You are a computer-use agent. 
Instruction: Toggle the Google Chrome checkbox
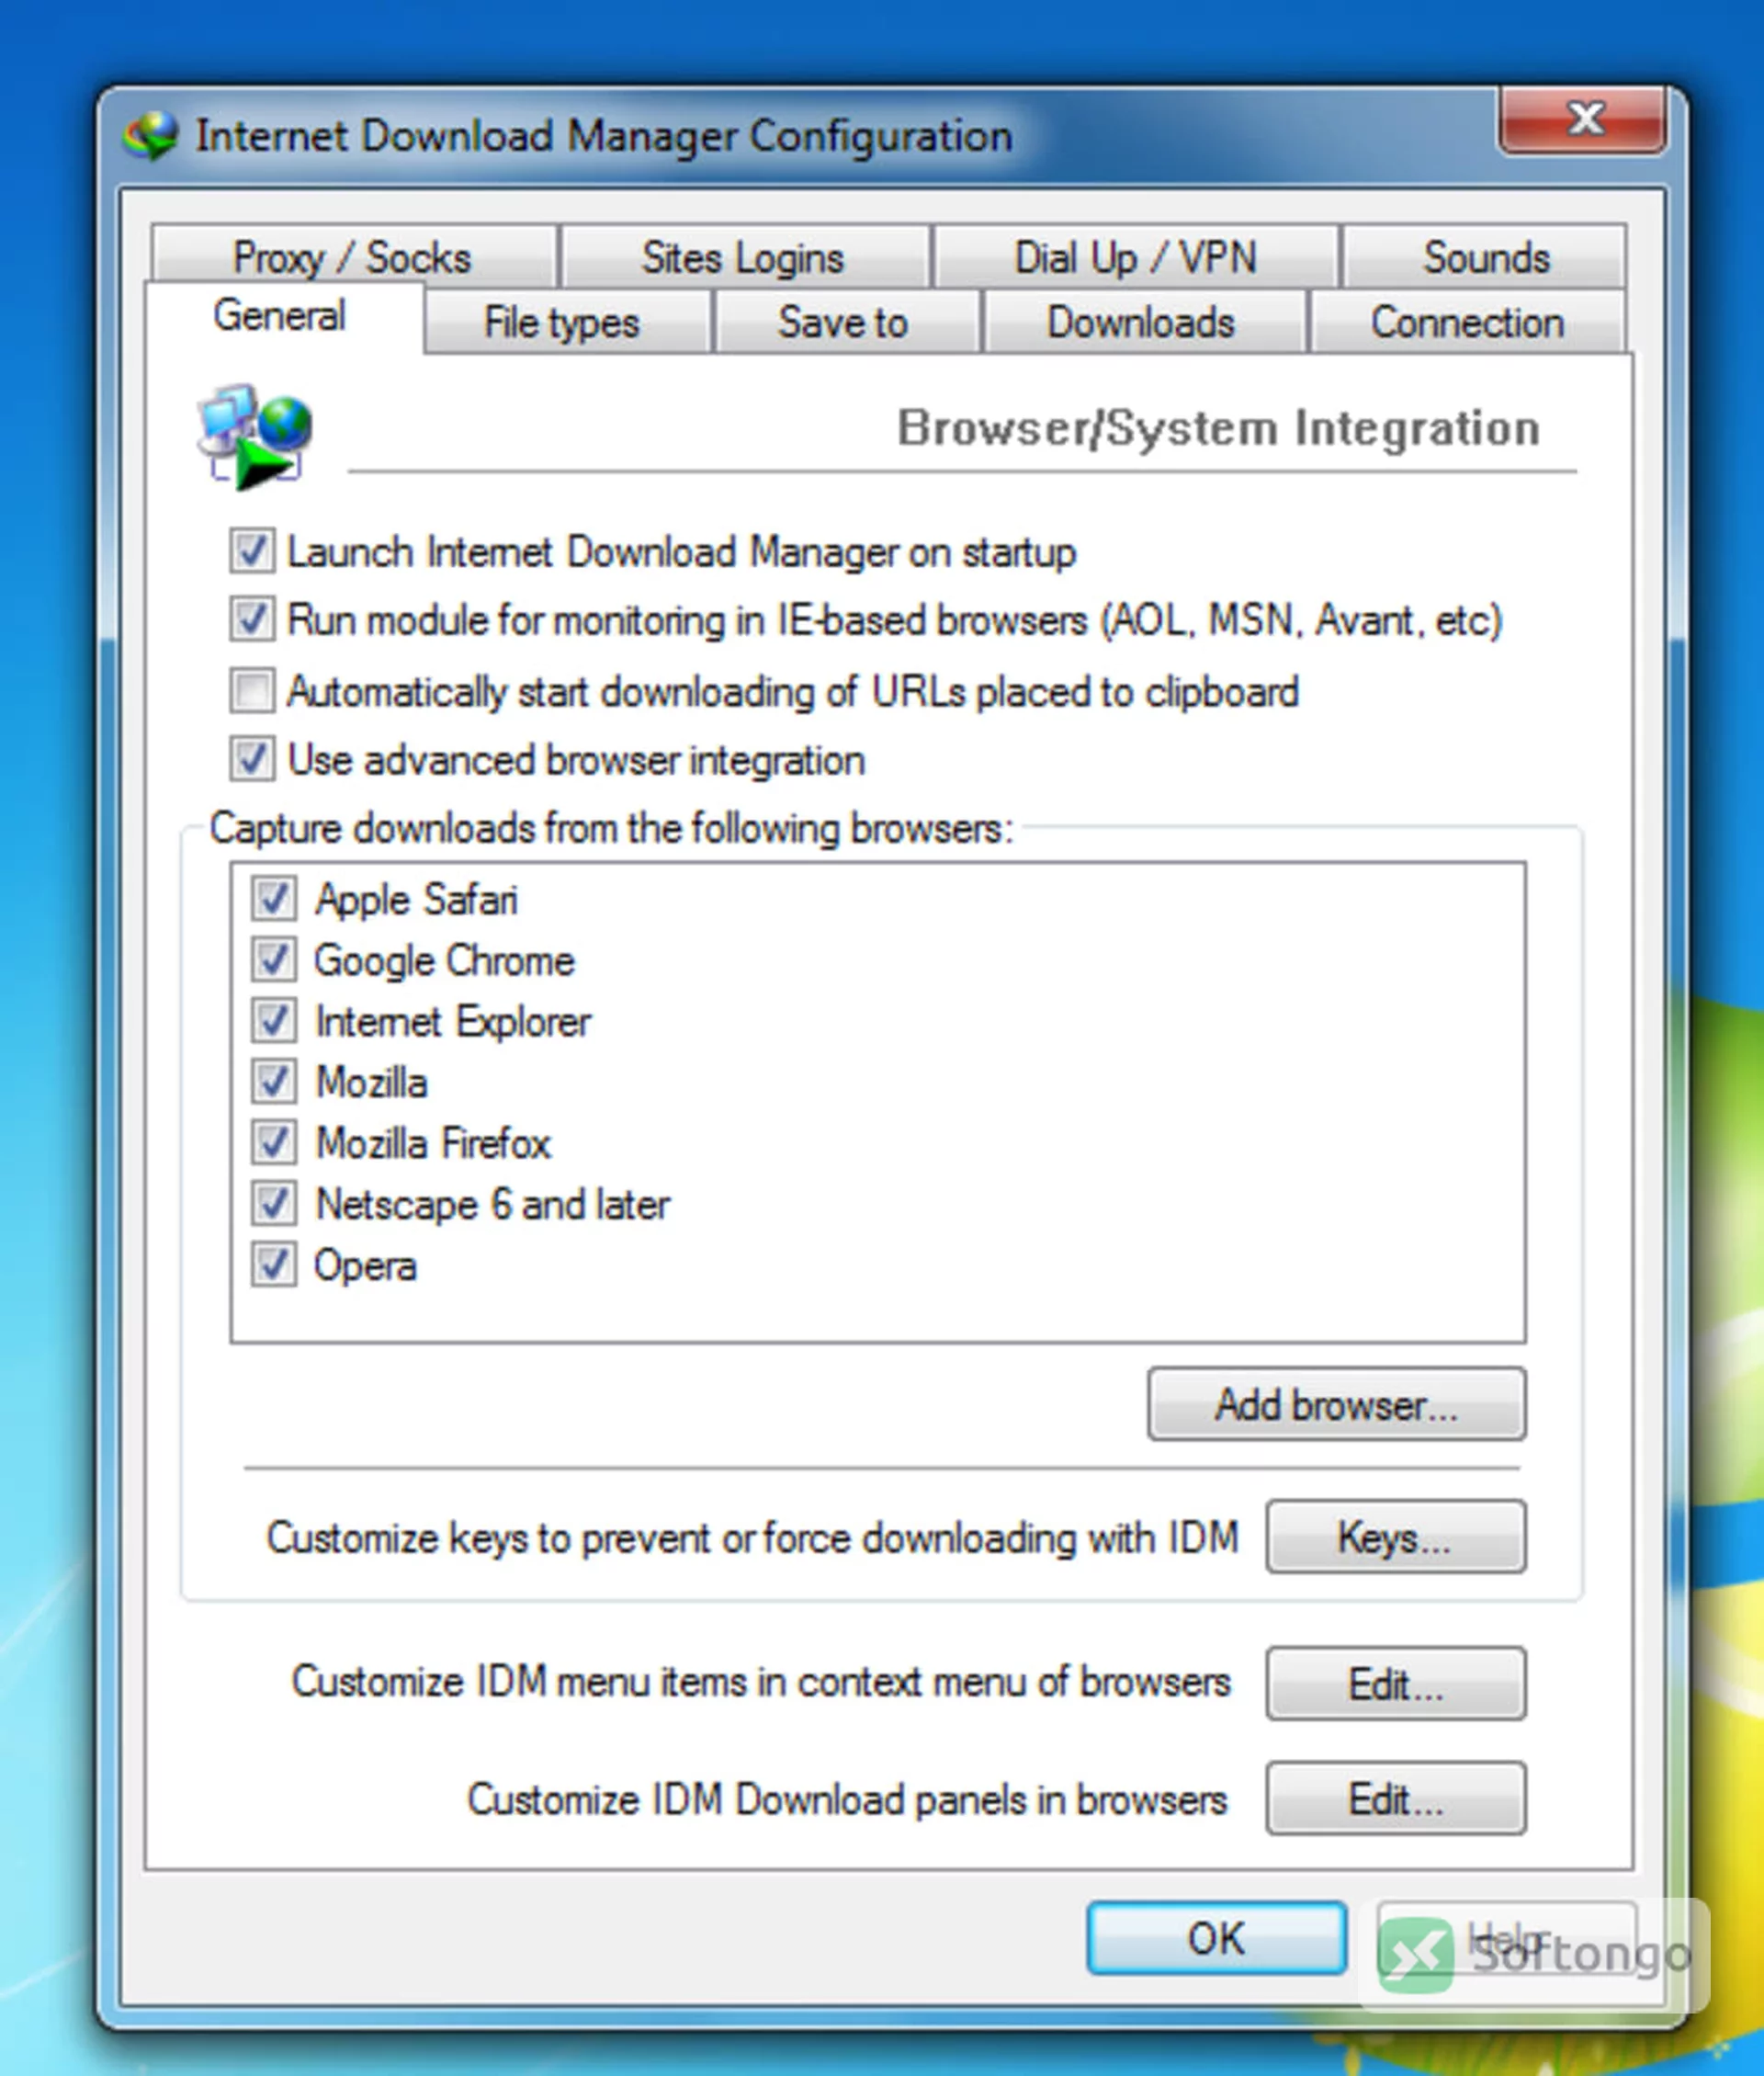(x=273, y=959)
